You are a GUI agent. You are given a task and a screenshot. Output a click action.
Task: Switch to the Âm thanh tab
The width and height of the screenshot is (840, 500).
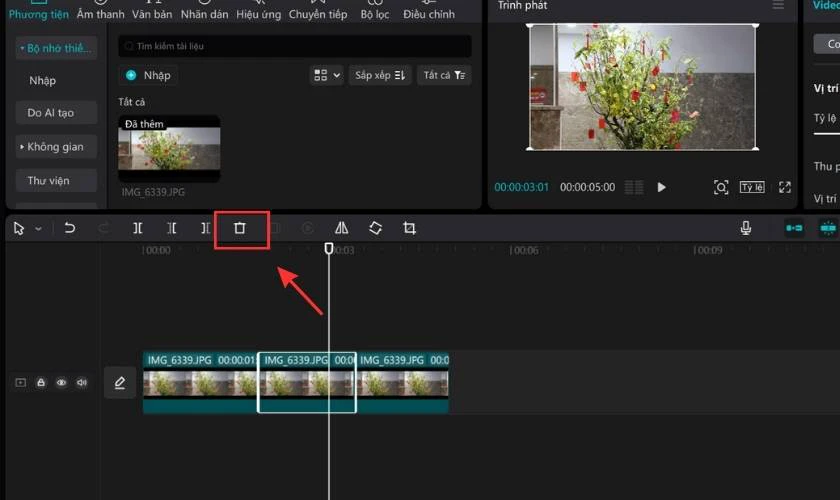pyautogui.click(x=100, y=14)
